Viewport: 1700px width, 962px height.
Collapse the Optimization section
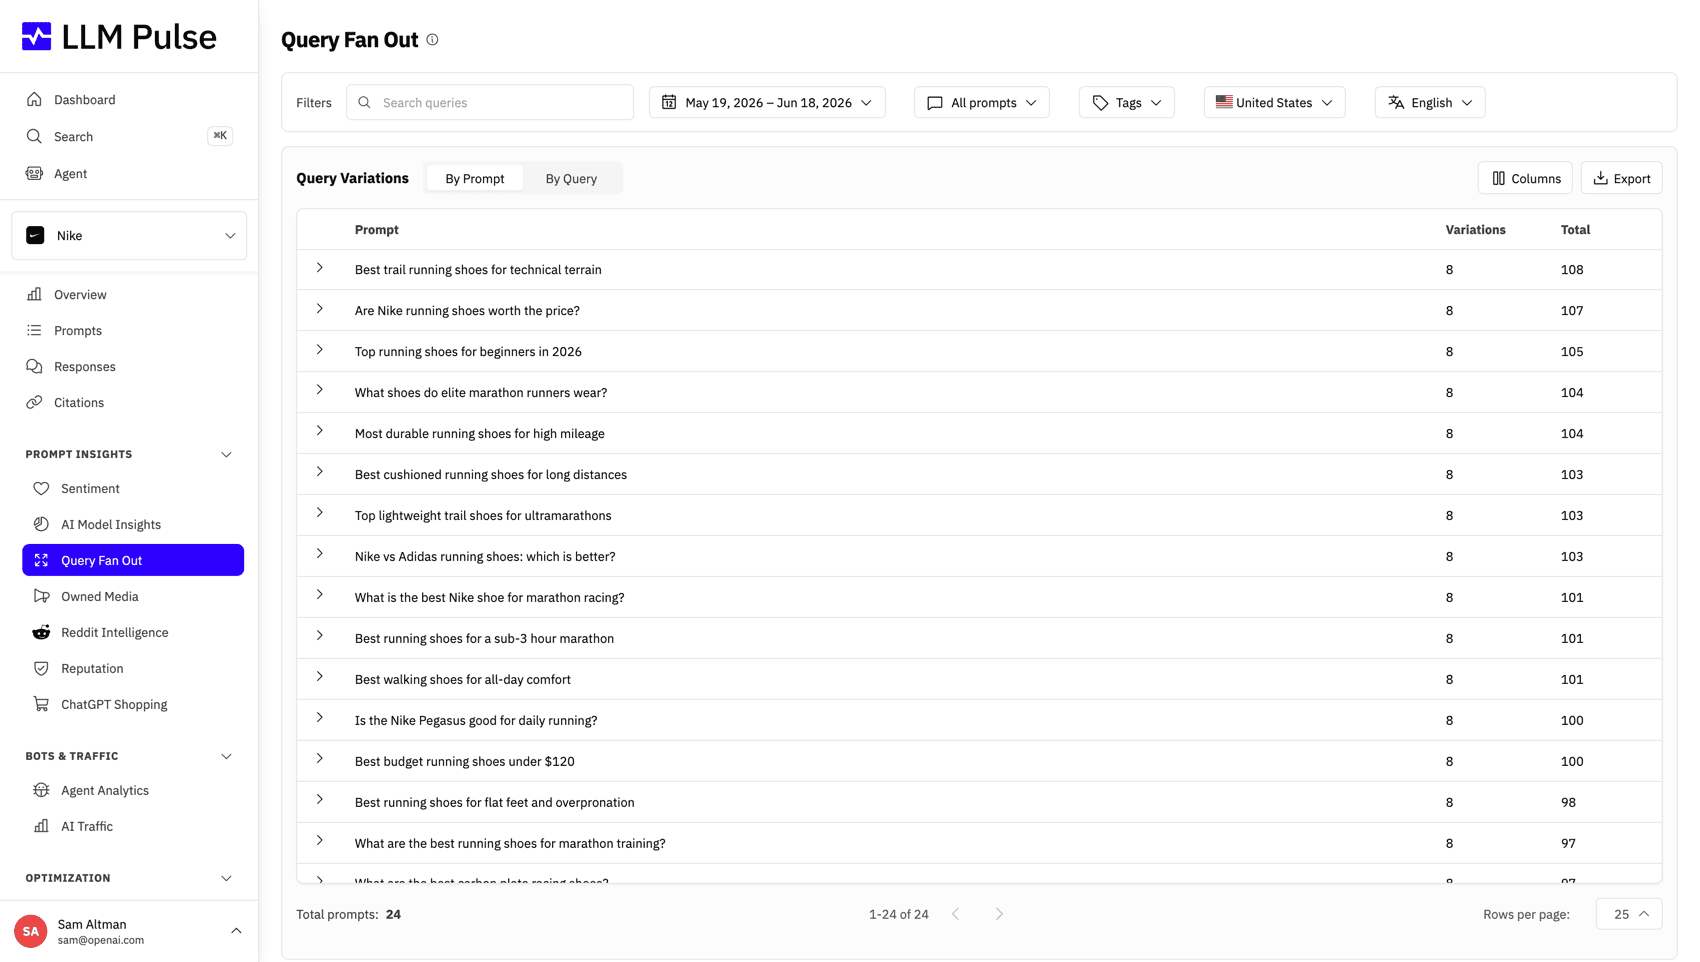pyautogui.click(x=226, y=878)
